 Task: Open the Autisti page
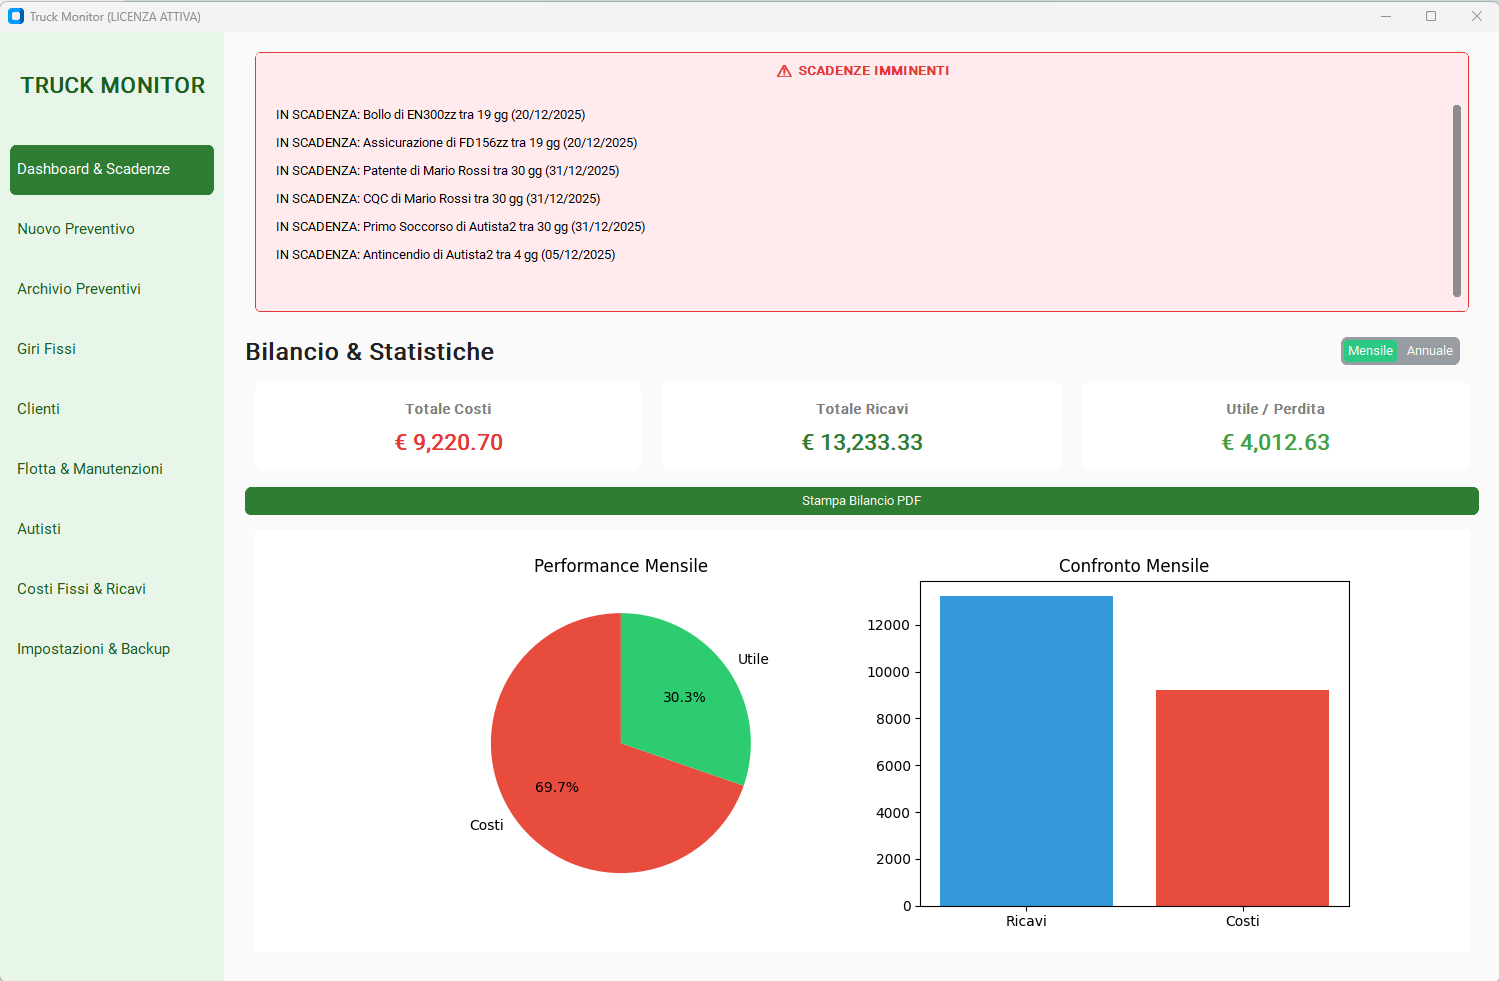pyautogui.click(x=39, y=529)
